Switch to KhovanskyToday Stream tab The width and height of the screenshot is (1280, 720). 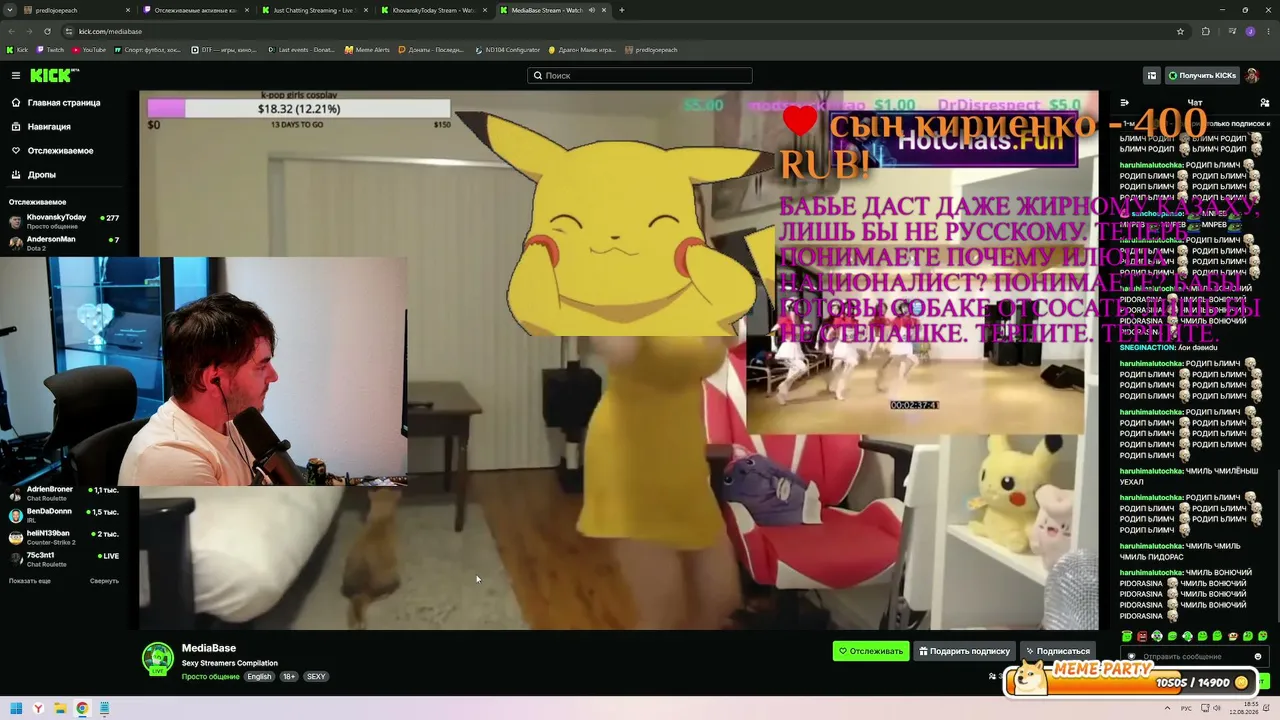pyautogui.click(x=433, y=10)
